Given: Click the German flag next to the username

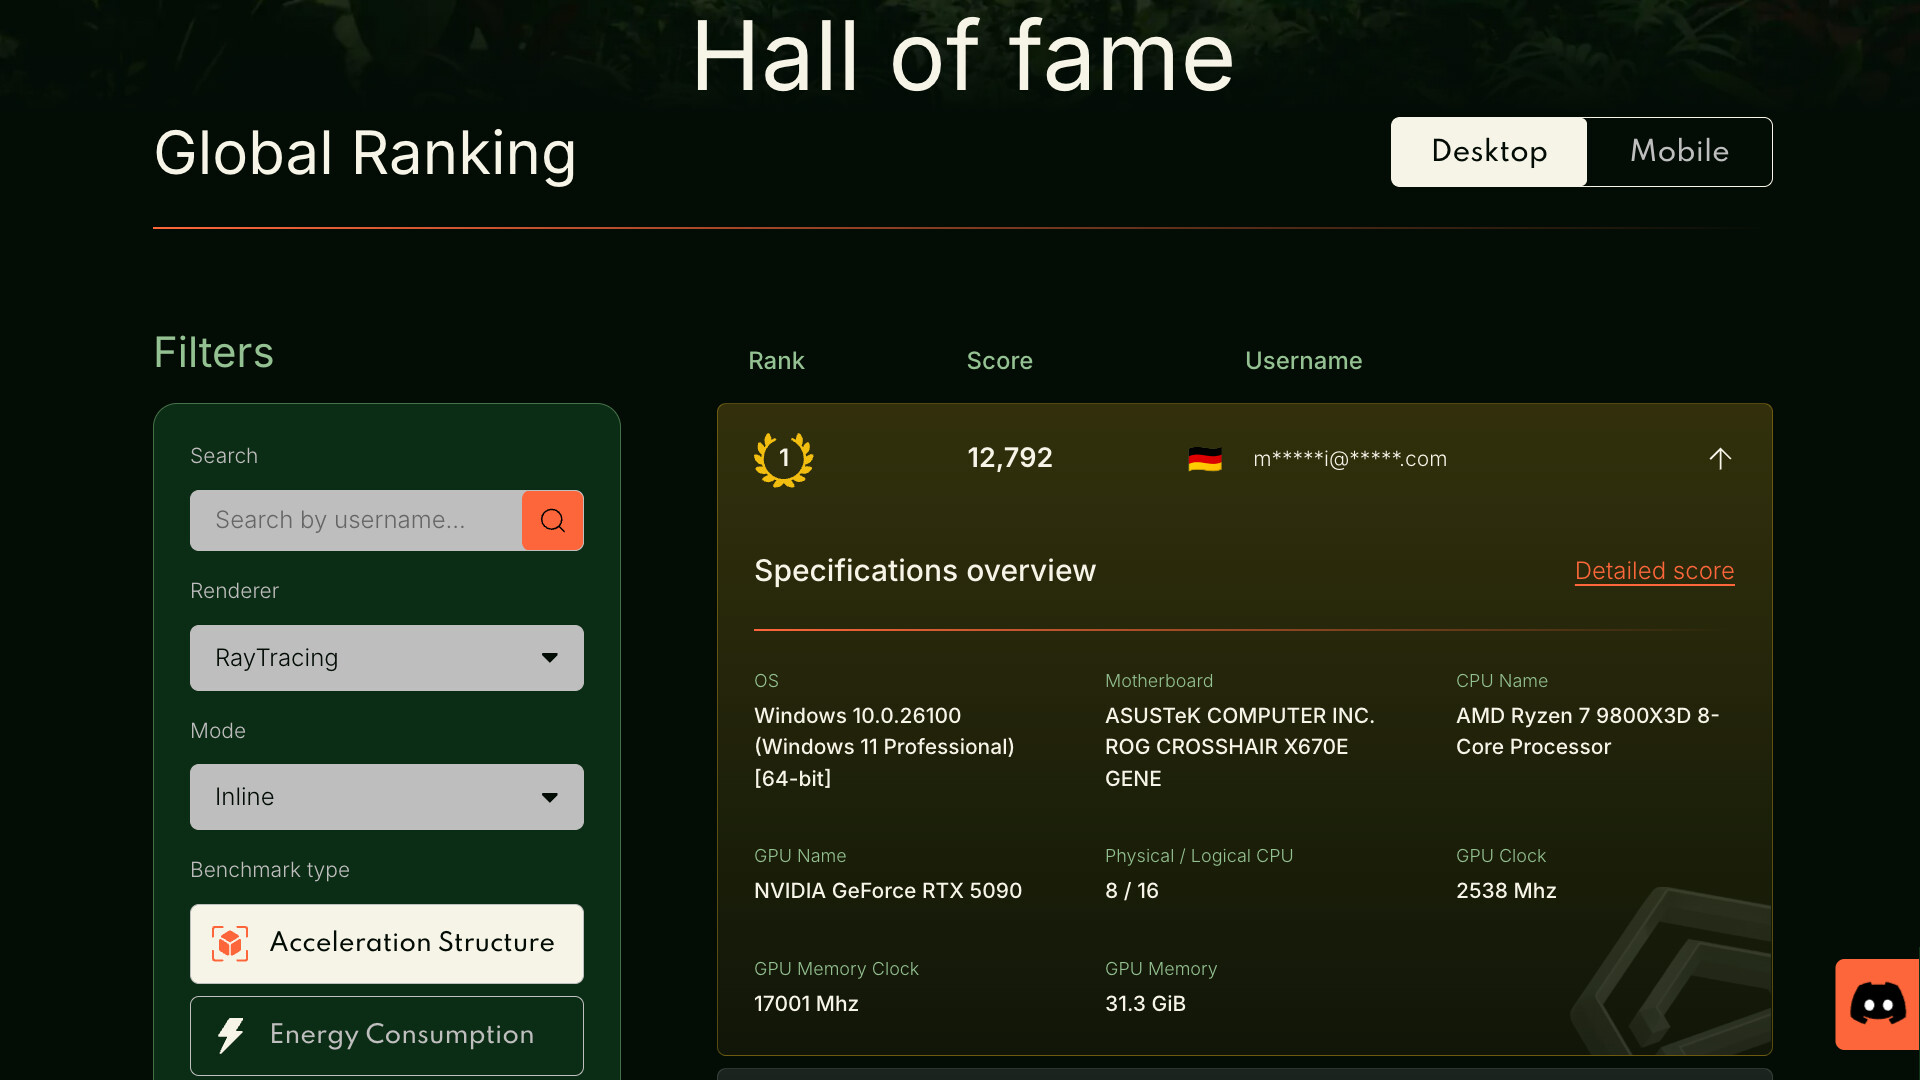Looking at the screenshot, I should point(1205,459).
